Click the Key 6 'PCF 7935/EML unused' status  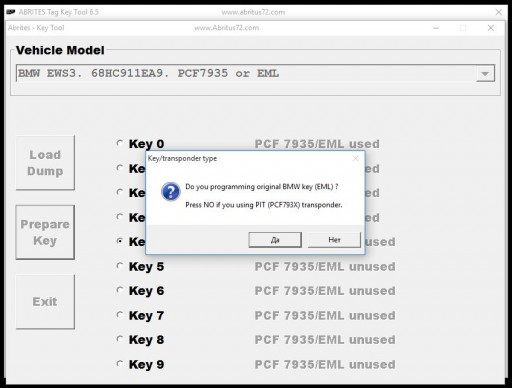coord(325,291)
